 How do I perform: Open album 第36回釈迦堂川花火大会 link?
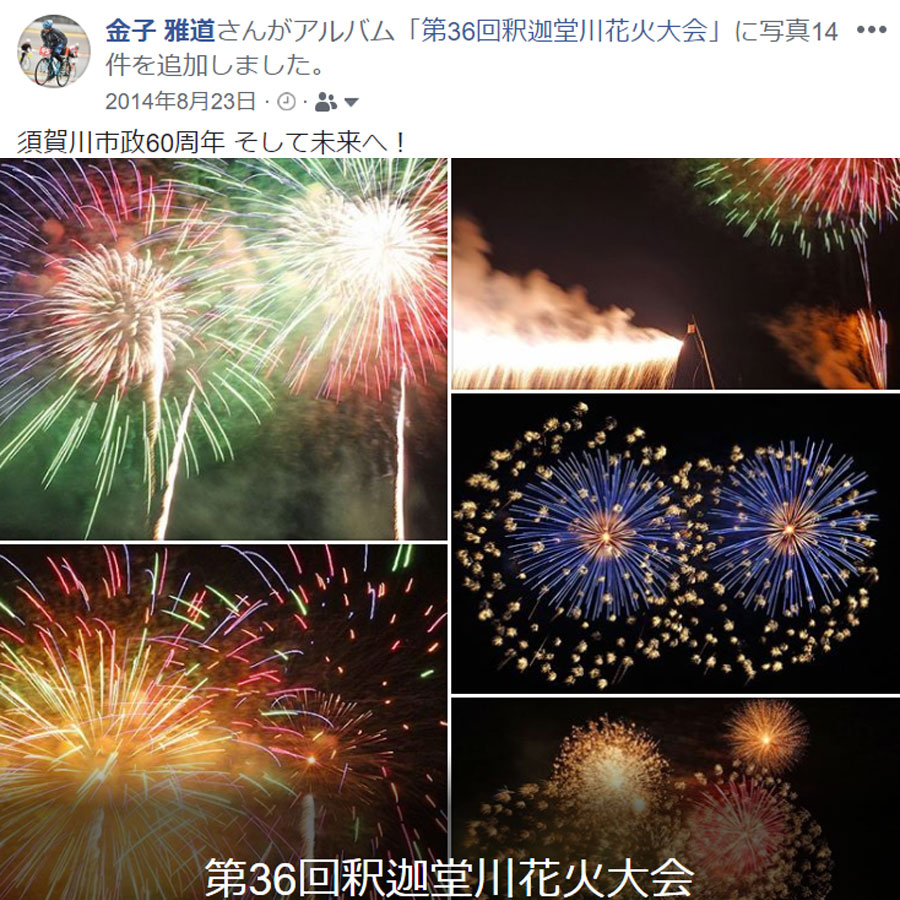[564, 31]
